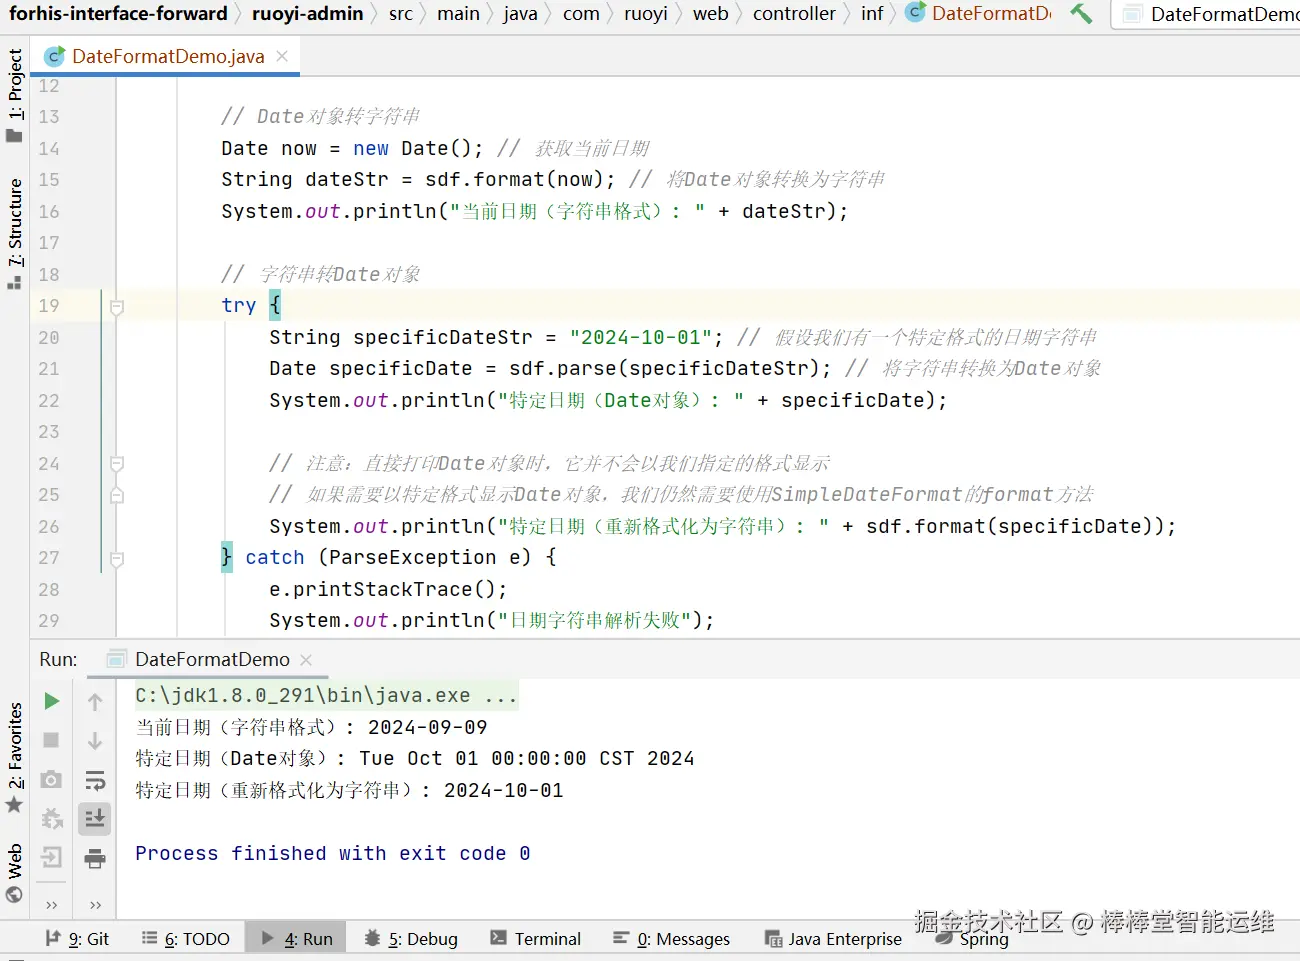Image resolution: width=1300 pixels, height=961 pixels.
Task: Expand more actions under print icon
Action: point(96,905)
